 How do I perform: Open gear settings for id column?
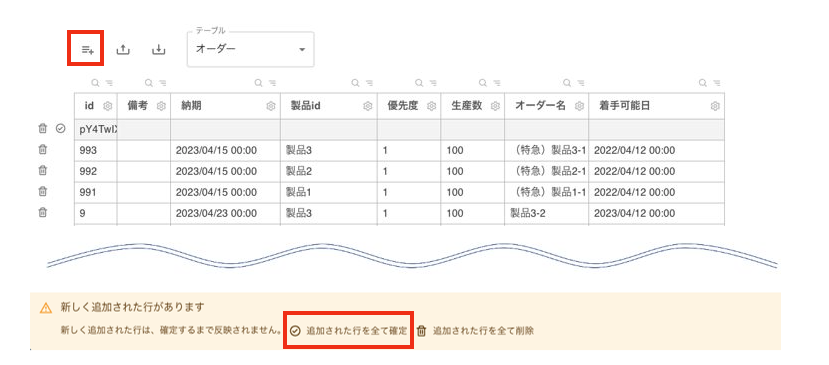[108, 106]
